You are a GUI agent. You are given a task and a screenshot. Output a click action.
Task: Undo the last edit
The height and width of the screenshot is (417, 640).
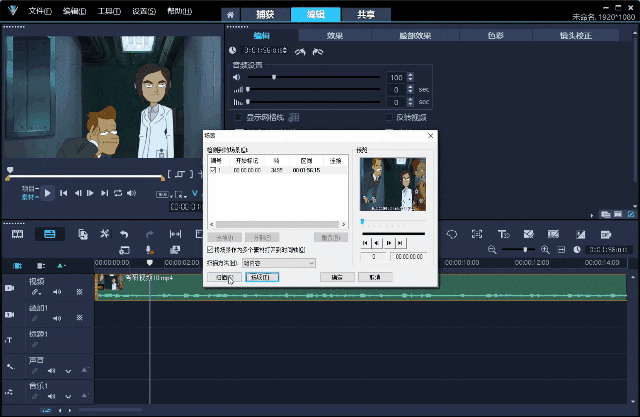click(x=124, y=234)
